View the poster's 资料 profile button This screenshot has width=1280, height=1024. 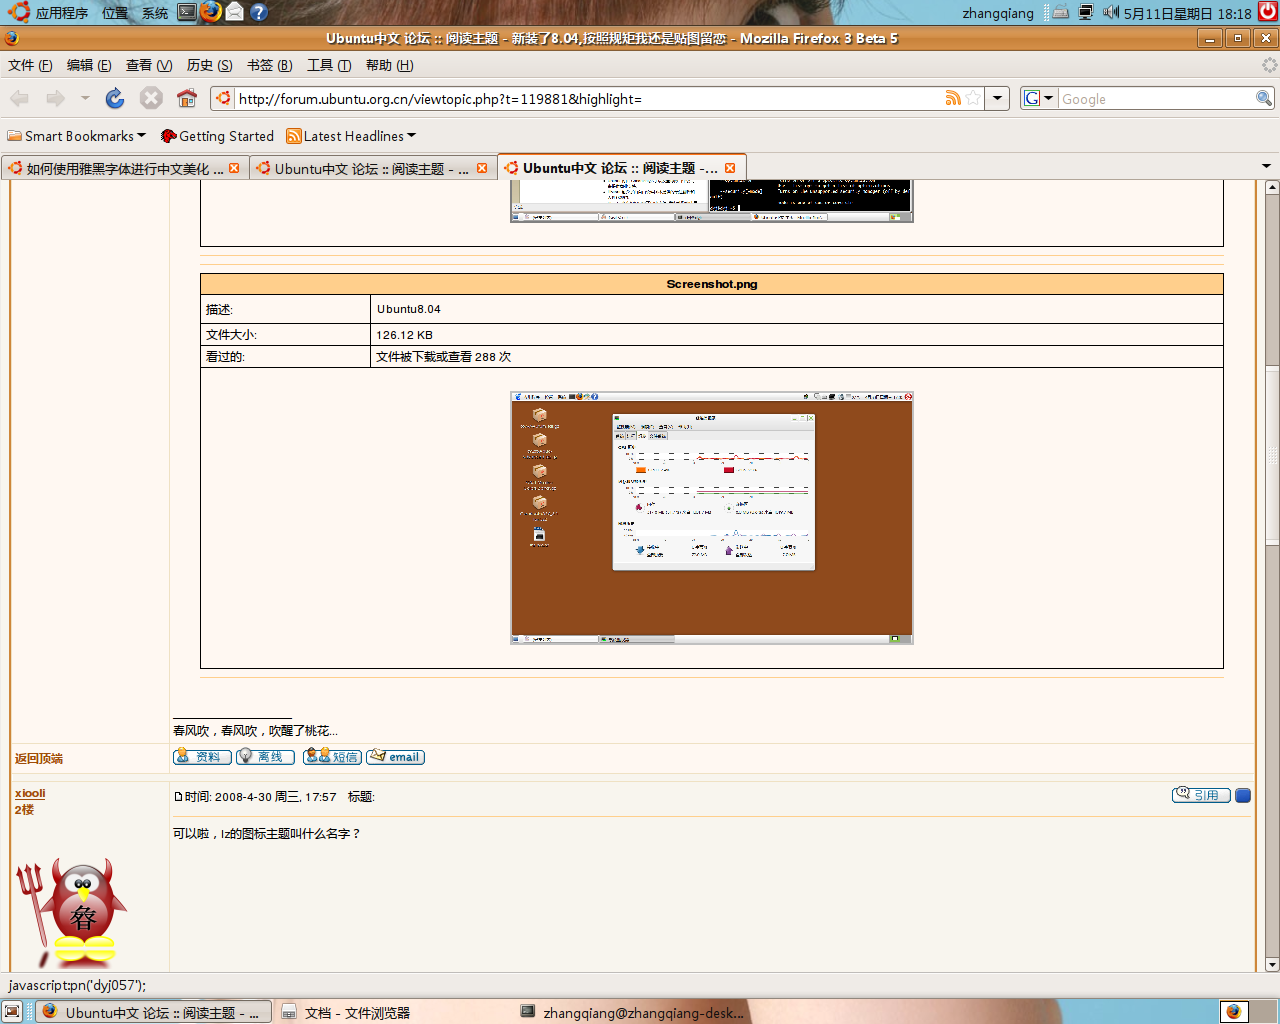tap(202, 757)
